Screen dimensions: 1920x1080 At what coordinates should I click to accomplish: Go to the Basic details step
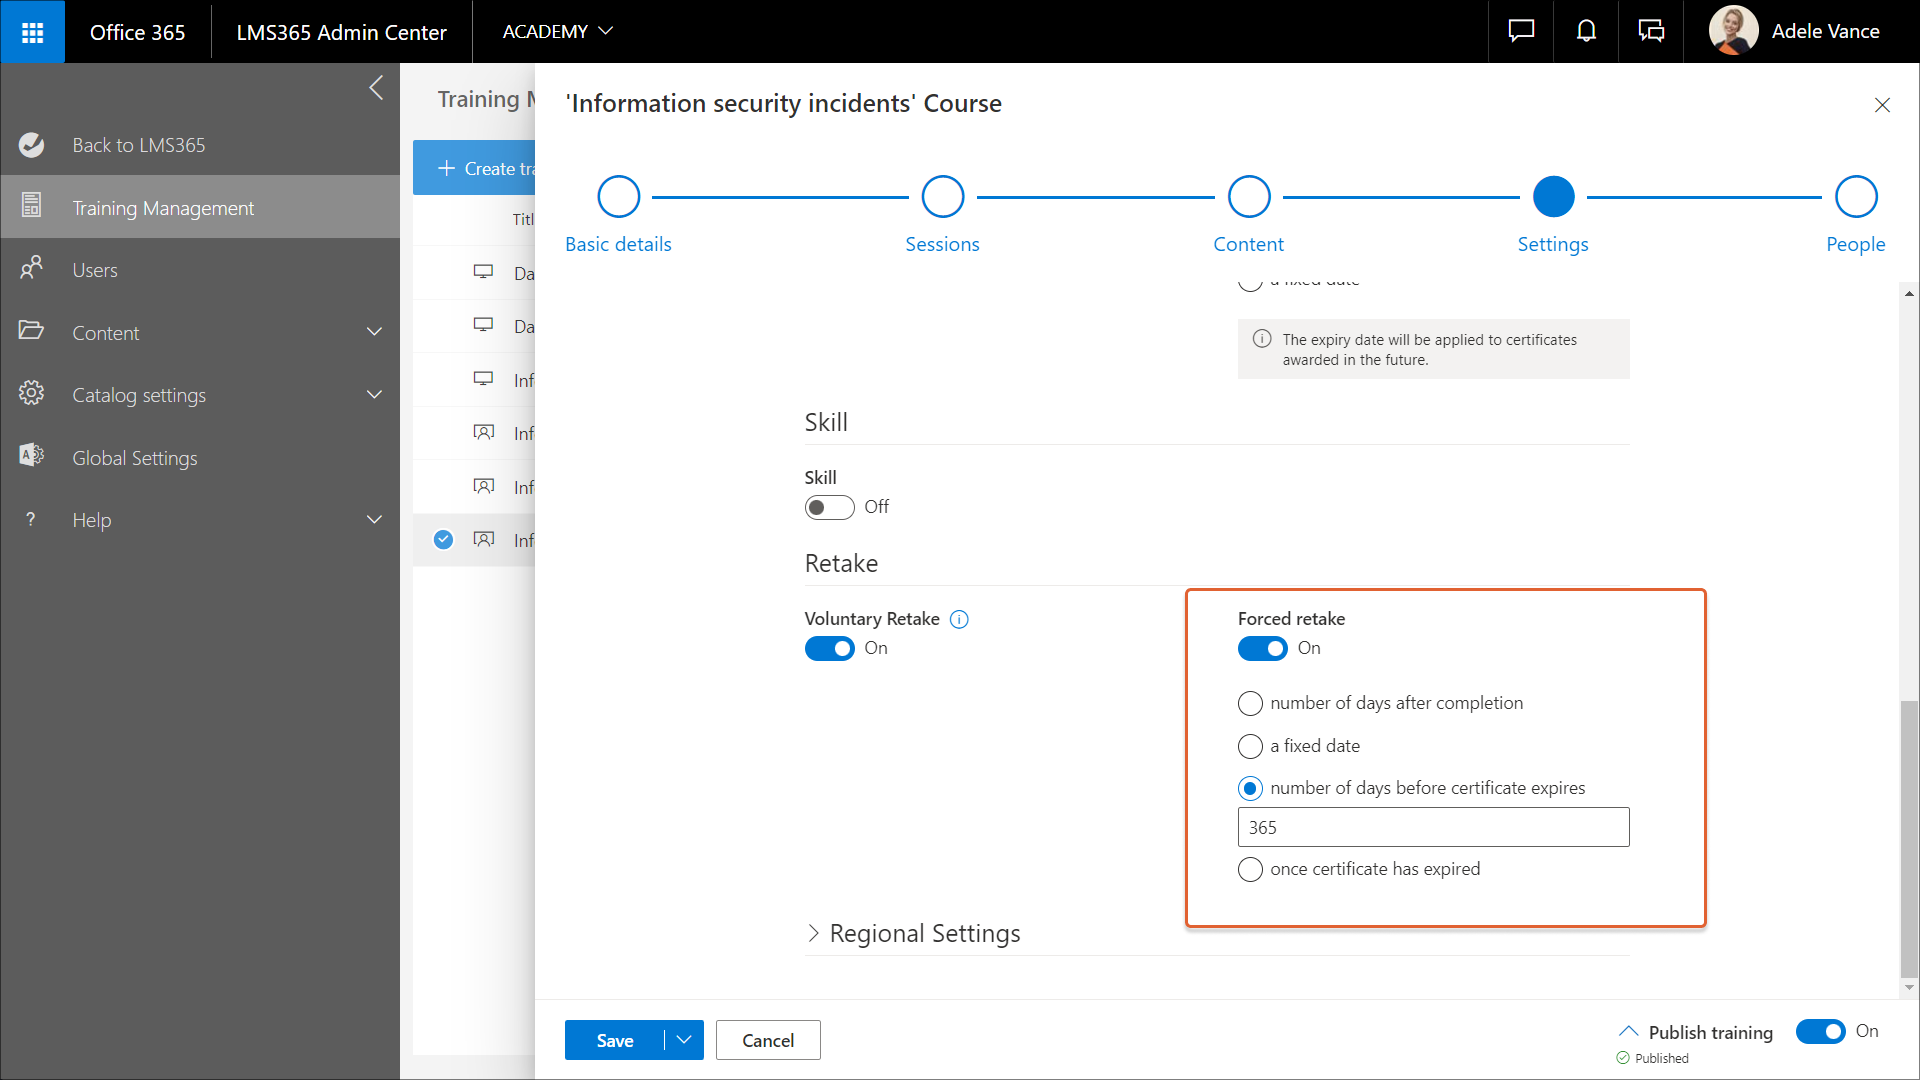[618, 197]
